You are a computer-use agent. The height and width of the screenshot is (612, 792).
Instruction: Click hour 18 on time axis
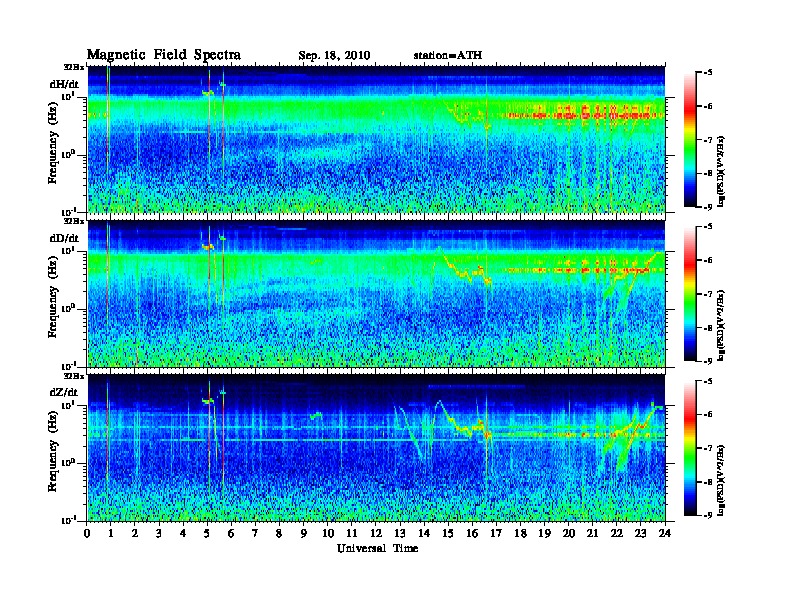pyautogui.click(x=521, y=534)
